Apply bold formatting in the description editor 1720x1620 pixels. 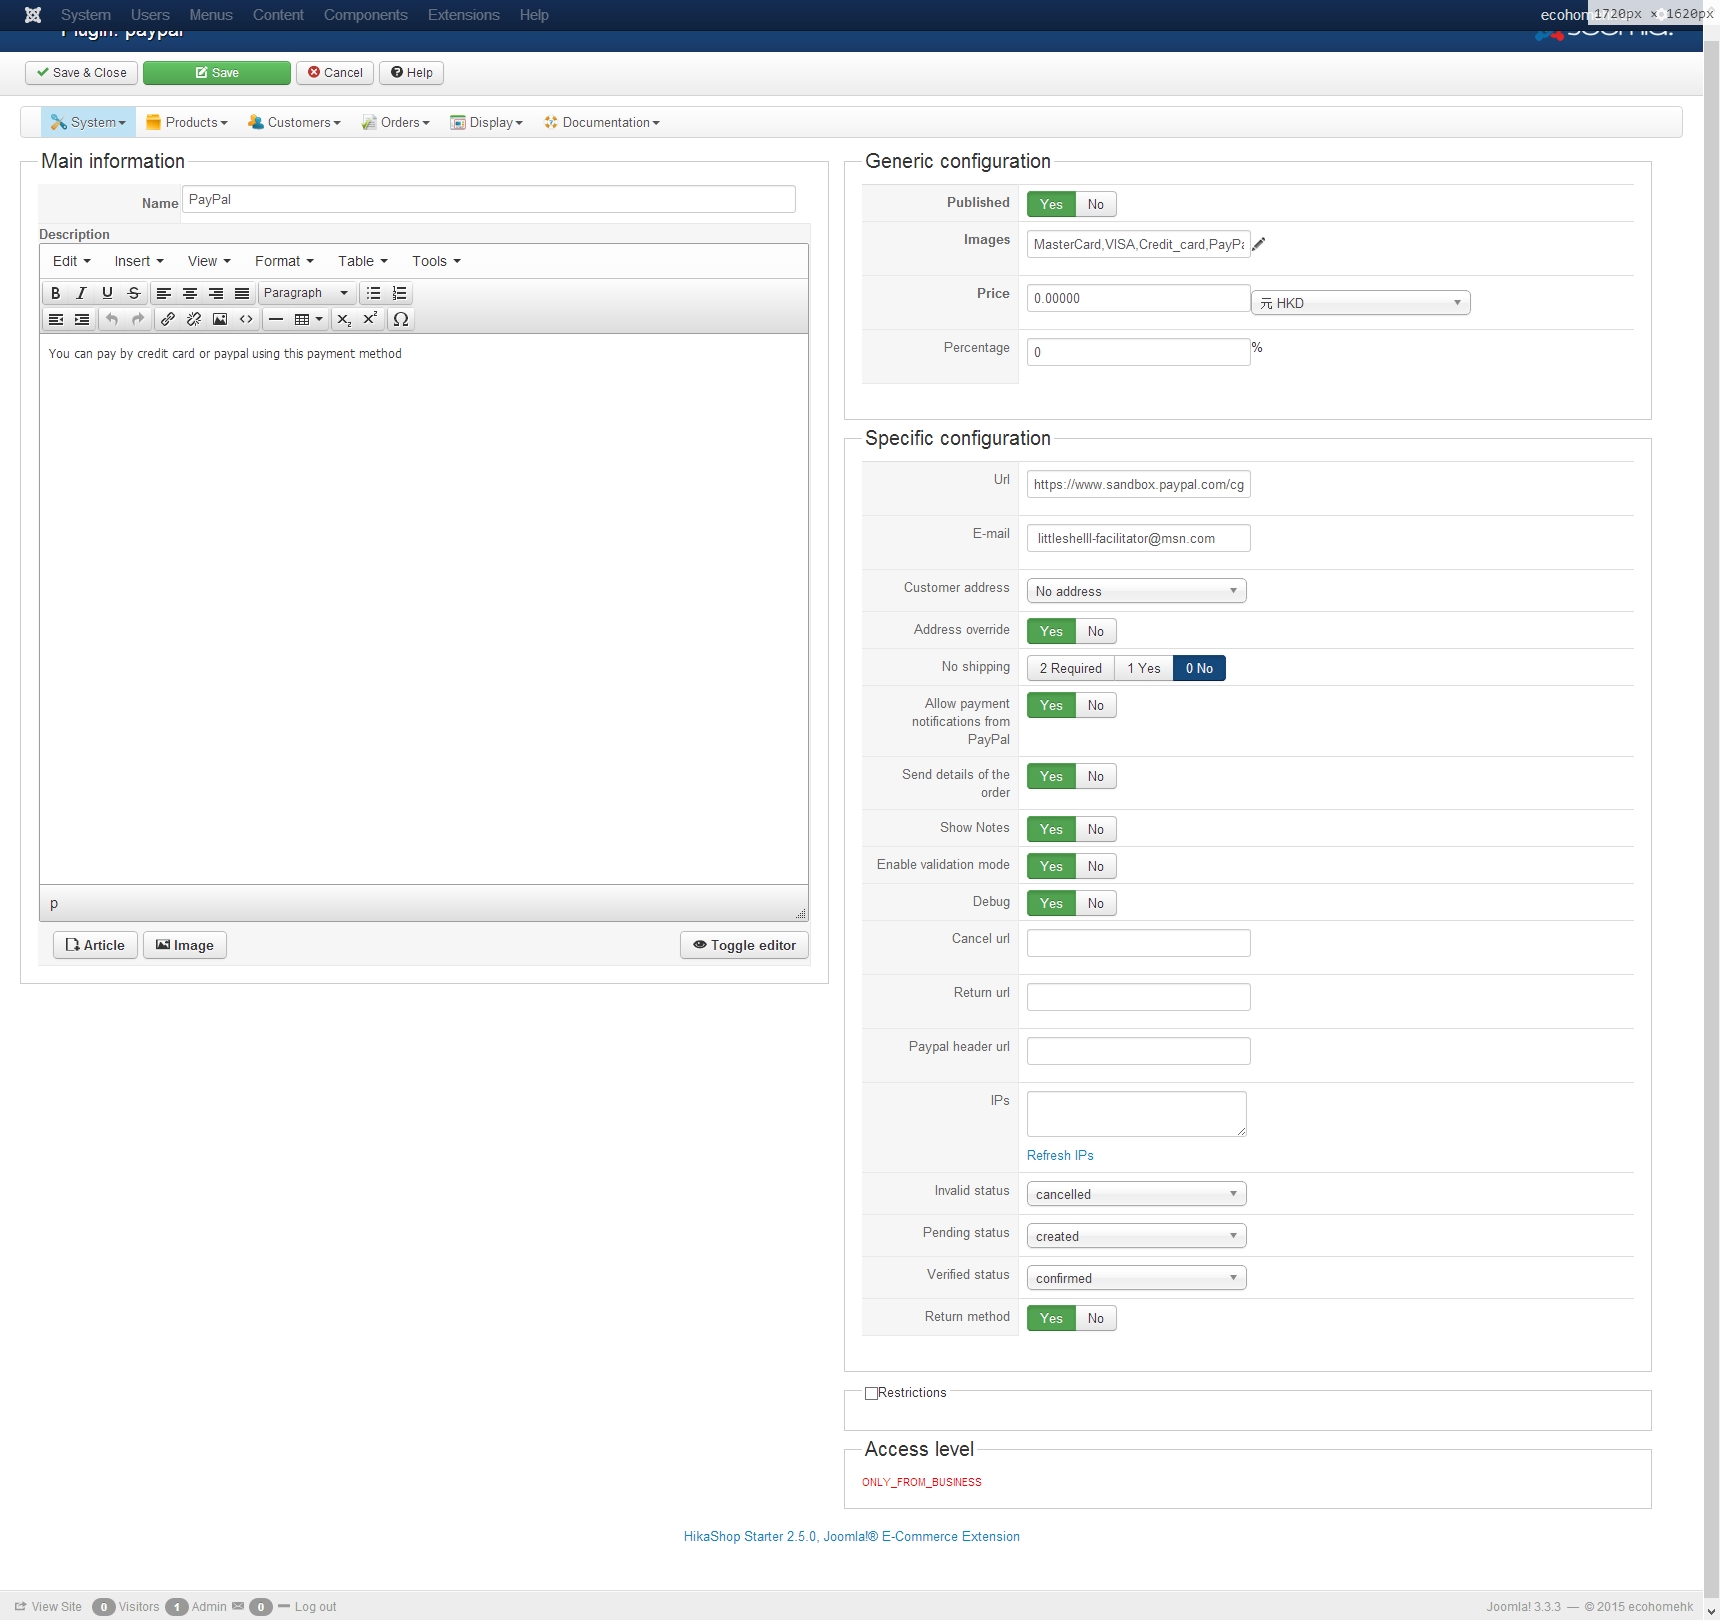[56, 293]
